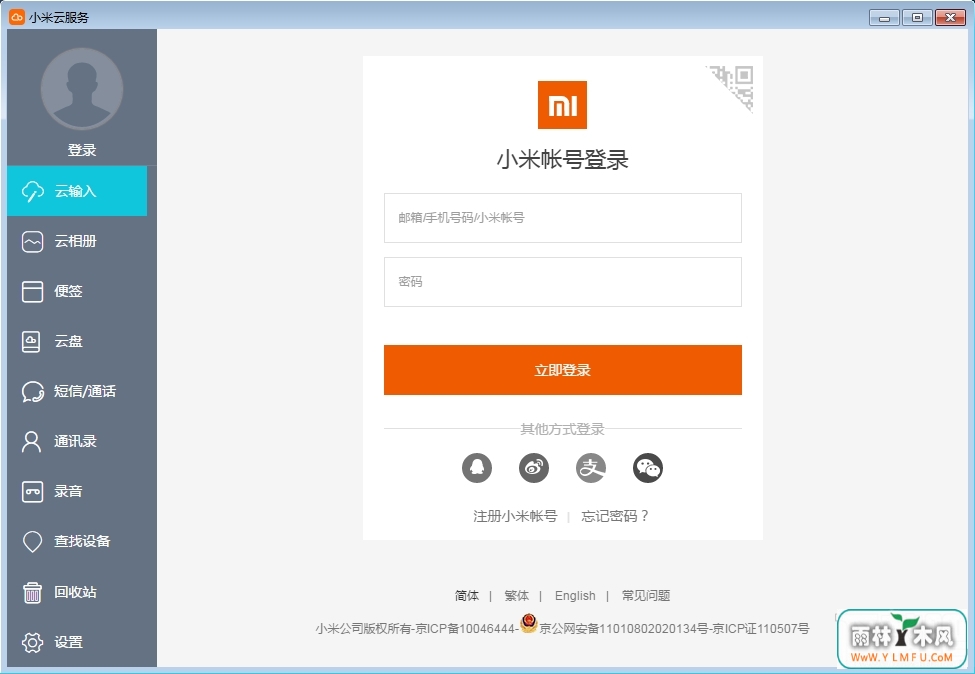Click the user avatar placeholder
Image resolution: width=975 pixels, height=674 pixels.
(82, 89)
